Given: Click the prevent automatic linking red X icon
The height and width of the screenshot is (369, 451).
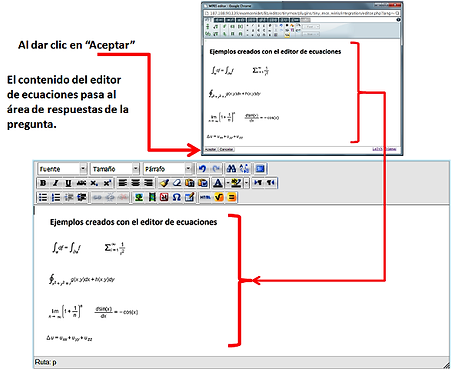Looking at the screenshot, I should point(123,197).
